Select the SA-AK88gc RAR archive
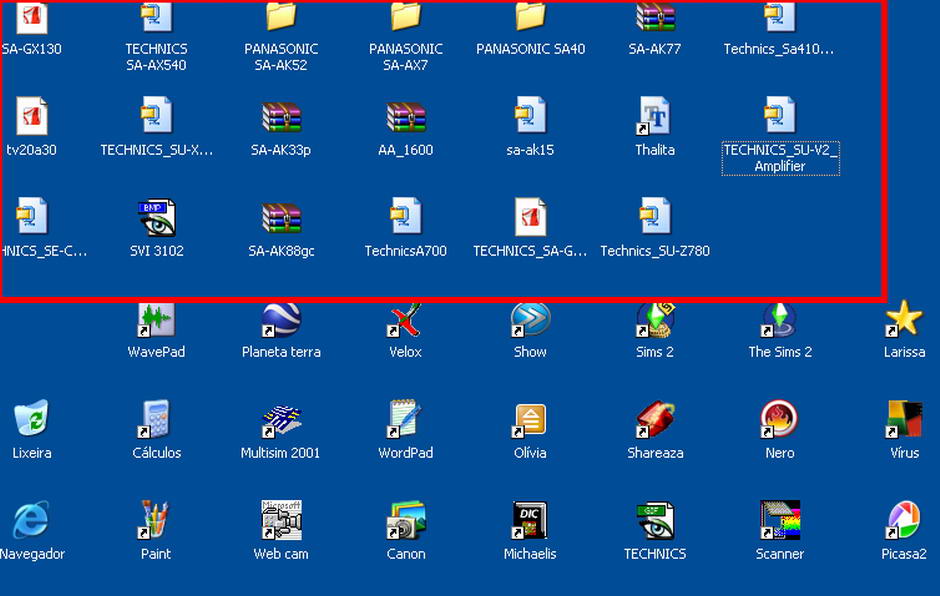Screen dimensions: 940x596 281,217
